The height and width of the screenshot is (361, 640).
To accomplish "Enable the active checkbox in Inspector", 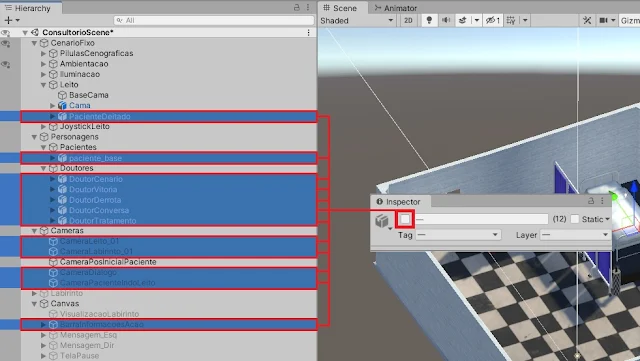I will click(x=405, y=219).
